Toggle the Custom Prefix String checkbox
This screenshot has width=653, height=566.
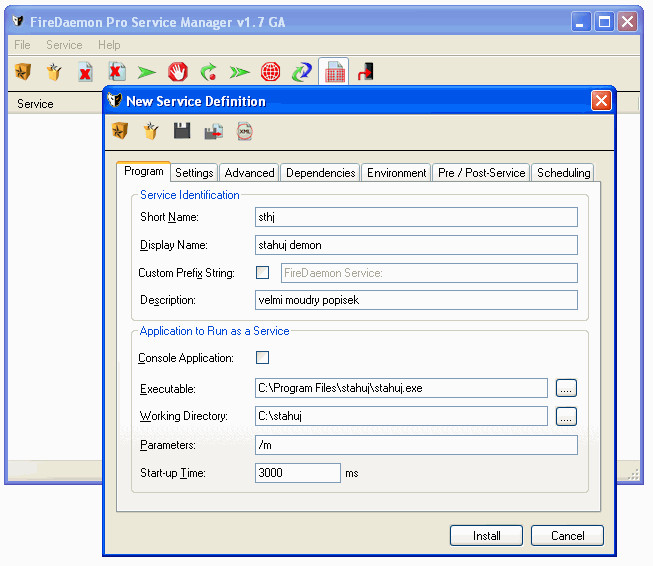coord(262,273)
